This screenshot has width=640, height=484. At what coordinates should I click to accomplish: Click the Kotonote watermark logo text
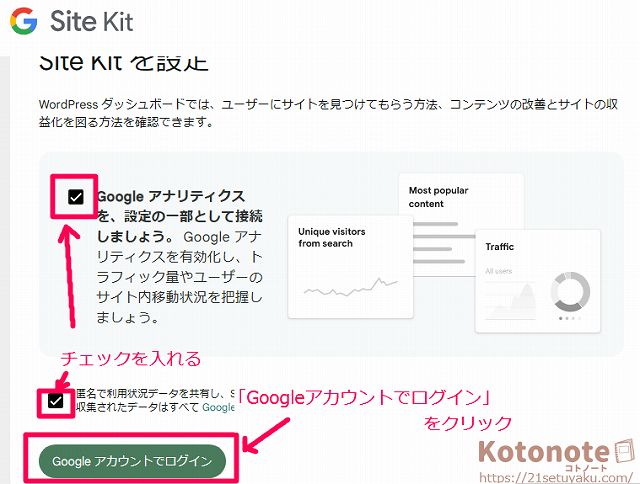[x=544, y=451]
